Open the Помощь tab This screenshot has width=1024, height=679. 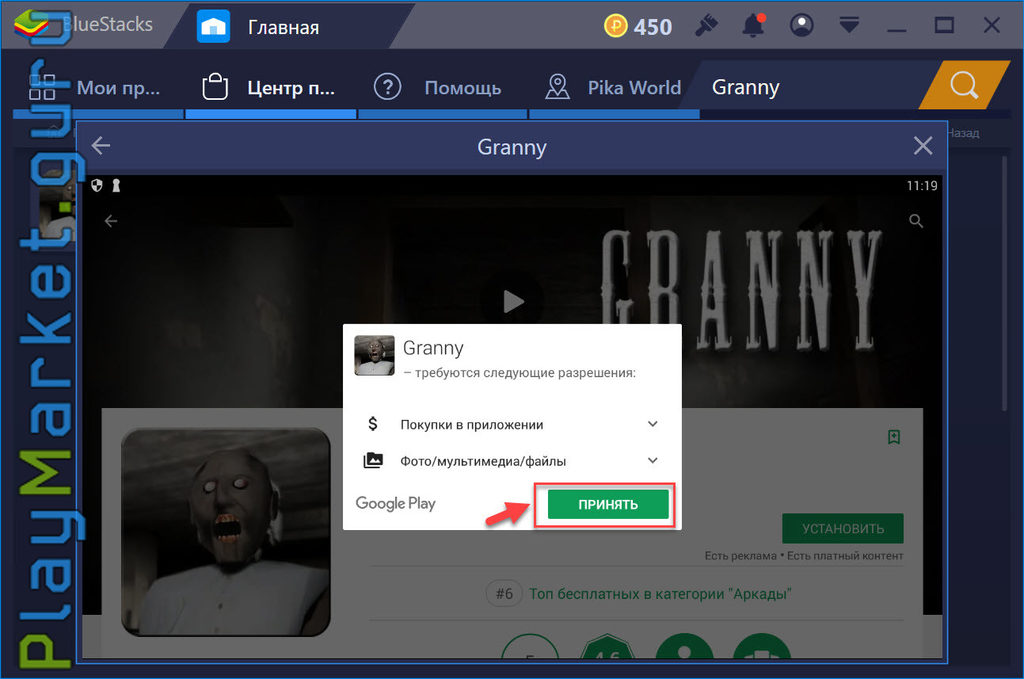click(x=443, y=87)
